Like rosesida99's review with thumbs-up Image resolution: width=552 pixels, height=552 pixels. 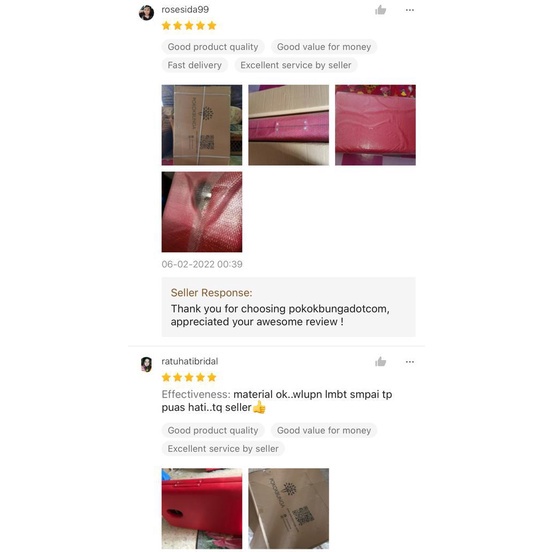[x=380, y=10]
